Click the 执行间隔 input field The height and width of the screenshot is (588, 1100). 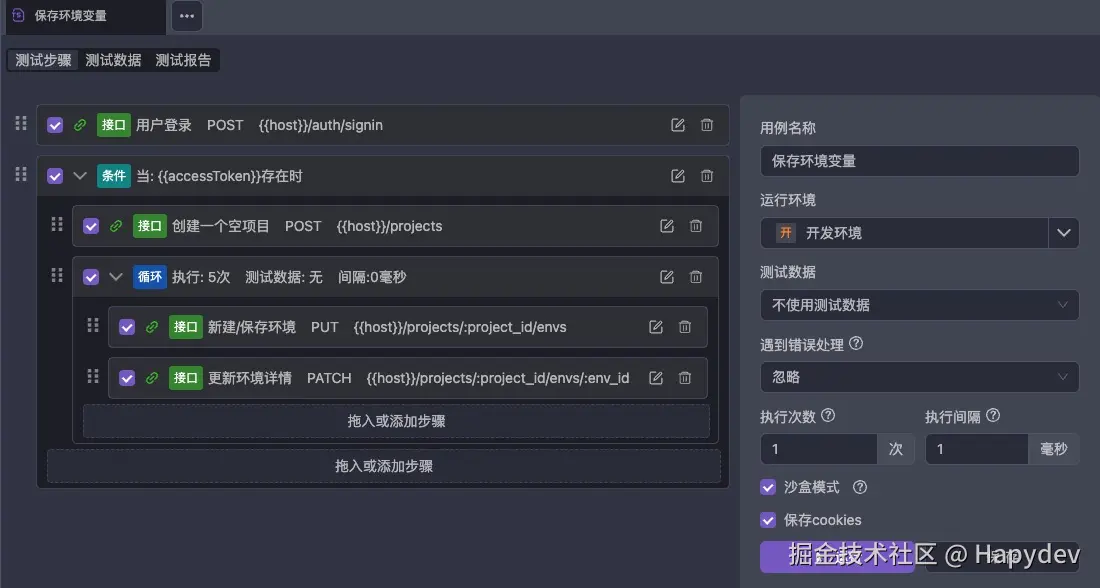pos(977,449)
